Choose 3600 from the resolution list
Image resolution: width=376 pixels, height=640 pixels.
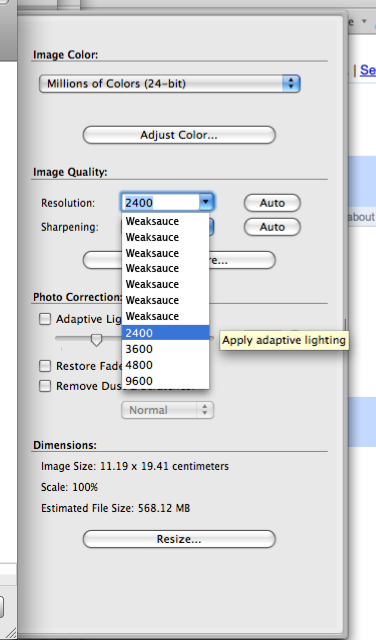[x=165, y=349]
